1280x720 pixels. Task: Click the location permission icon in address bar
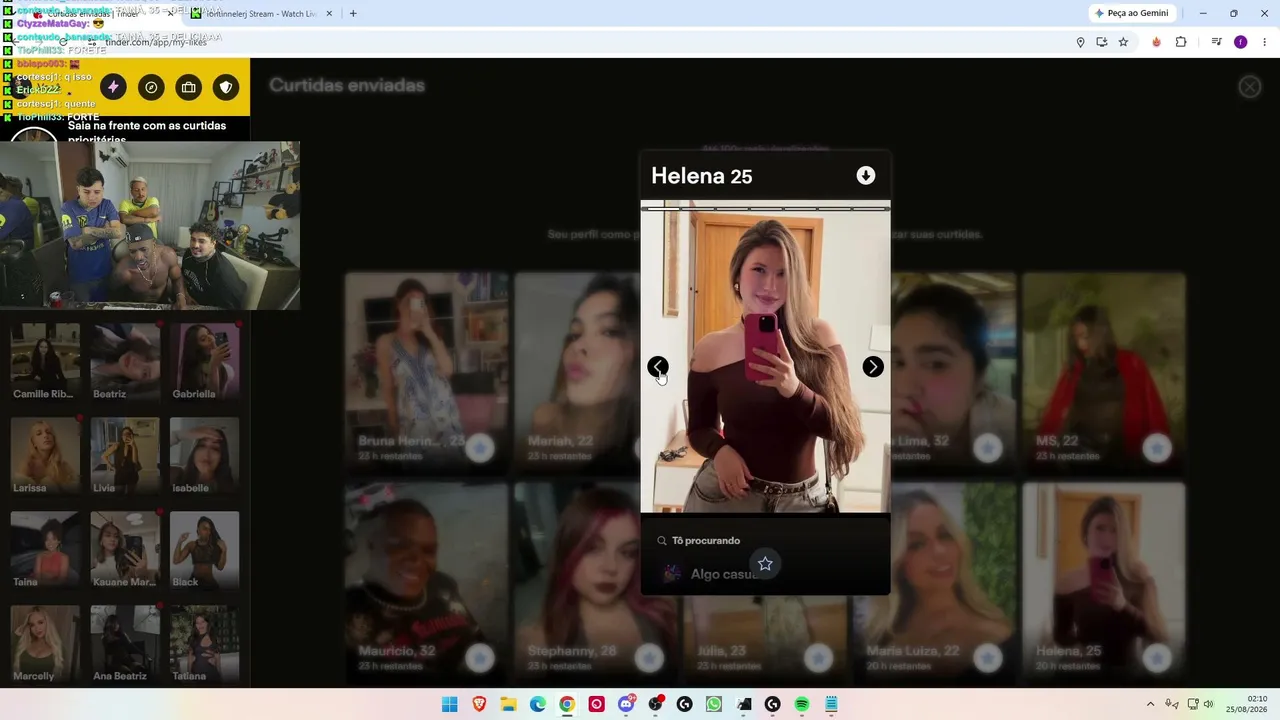point(1080,42)
